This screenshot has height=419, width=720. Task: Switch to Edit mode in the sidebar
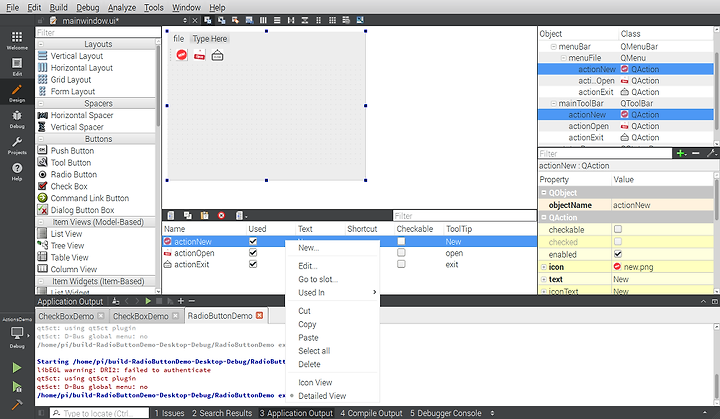click(17, 66)
